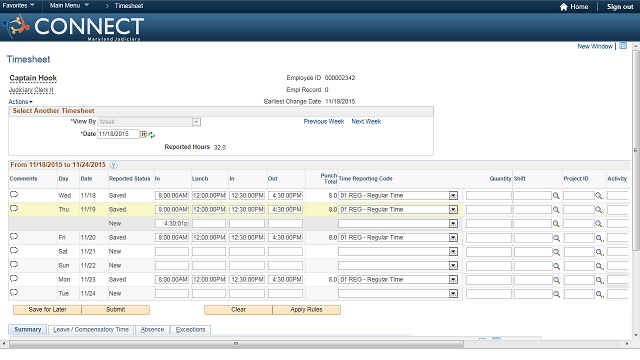Viewport: 640px width, 360px height.
Task: Click the page icon beside New Window
Action: [623, 46]
